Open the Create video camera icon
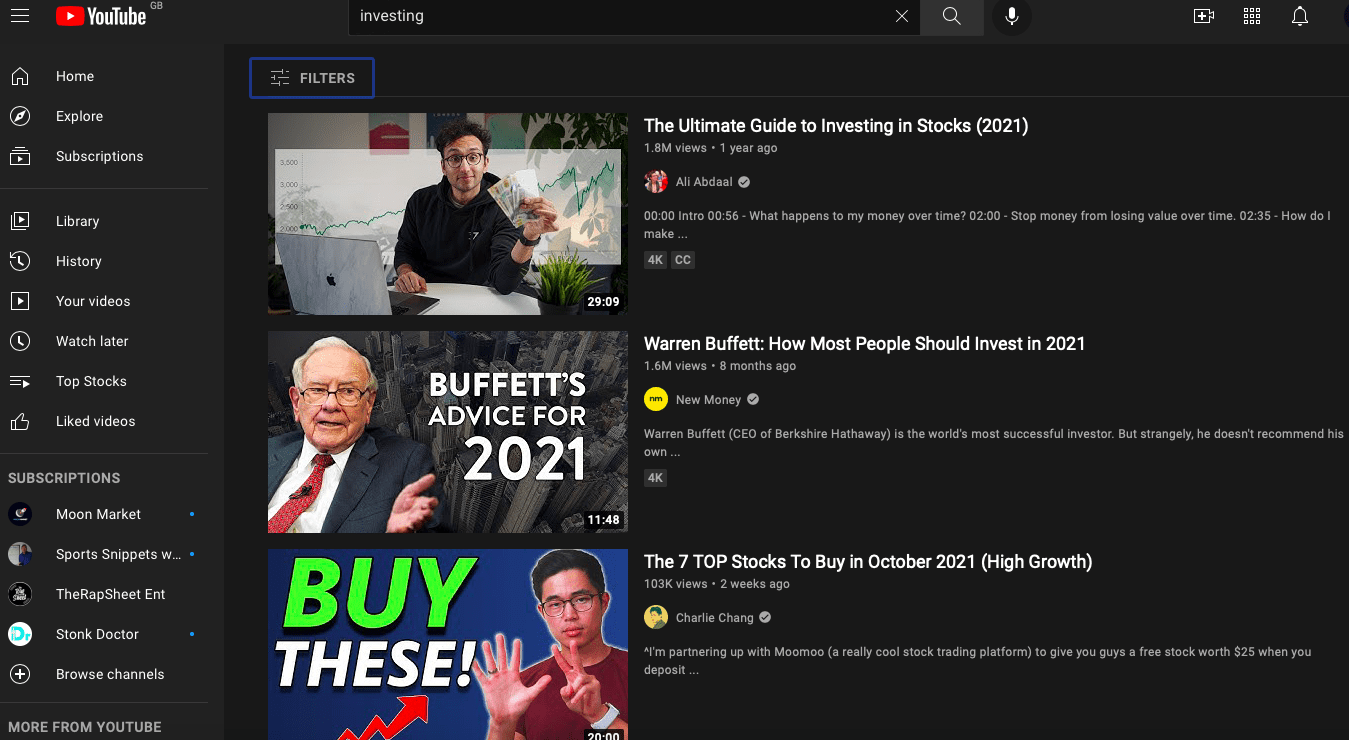The image size is (1349, 740). click(1204, 16)
